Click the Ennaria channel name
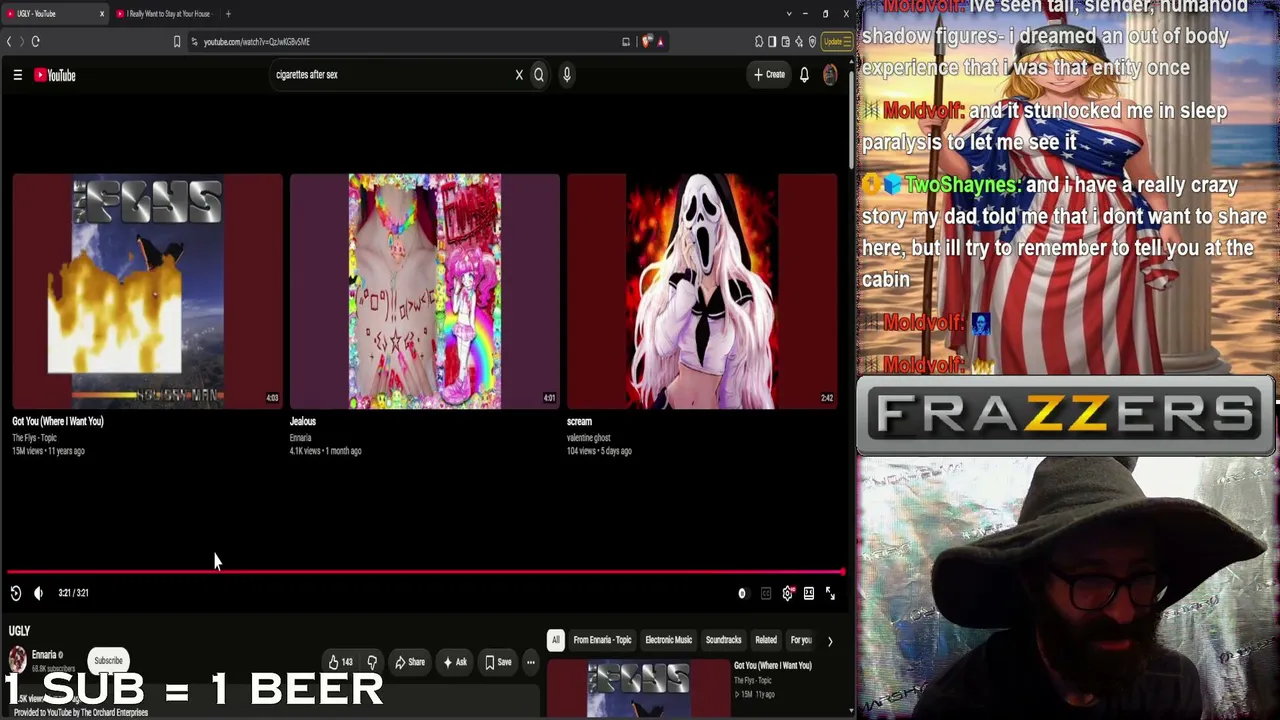This screenshot has width=1280, height=720. click(44, 655)
